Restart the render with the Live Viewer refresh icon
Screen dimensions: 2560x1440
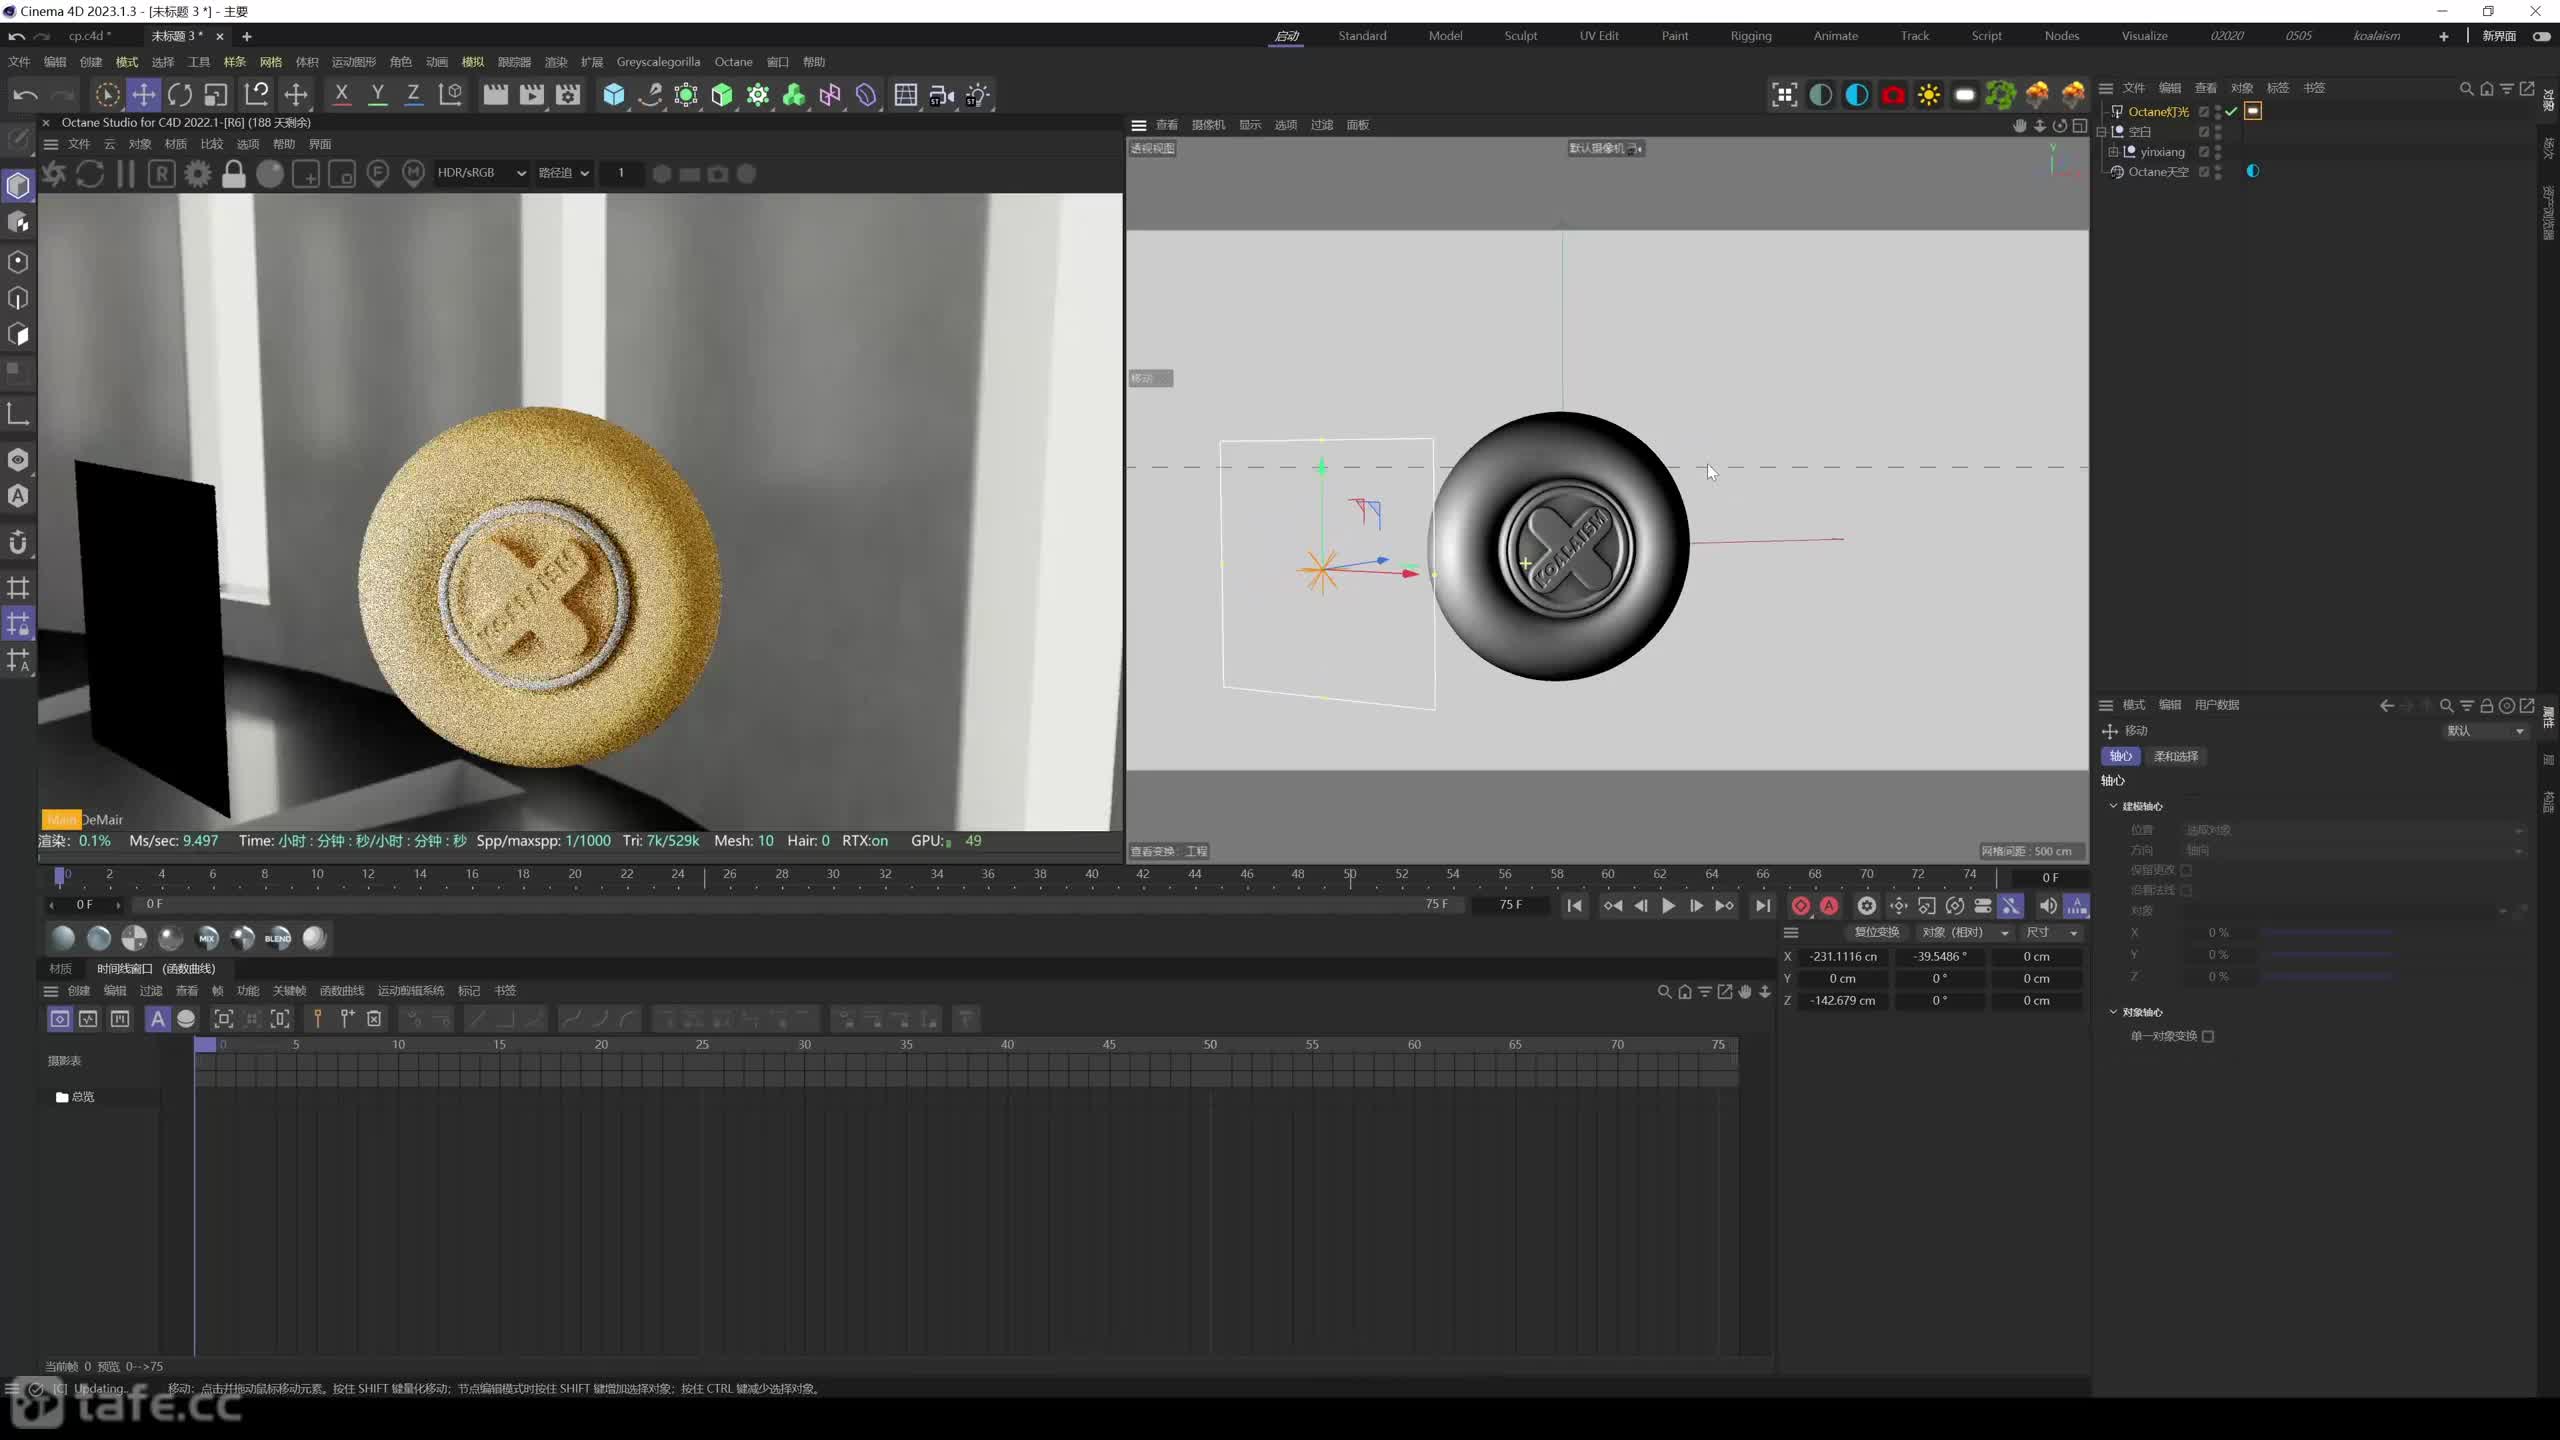pos(90,174)
